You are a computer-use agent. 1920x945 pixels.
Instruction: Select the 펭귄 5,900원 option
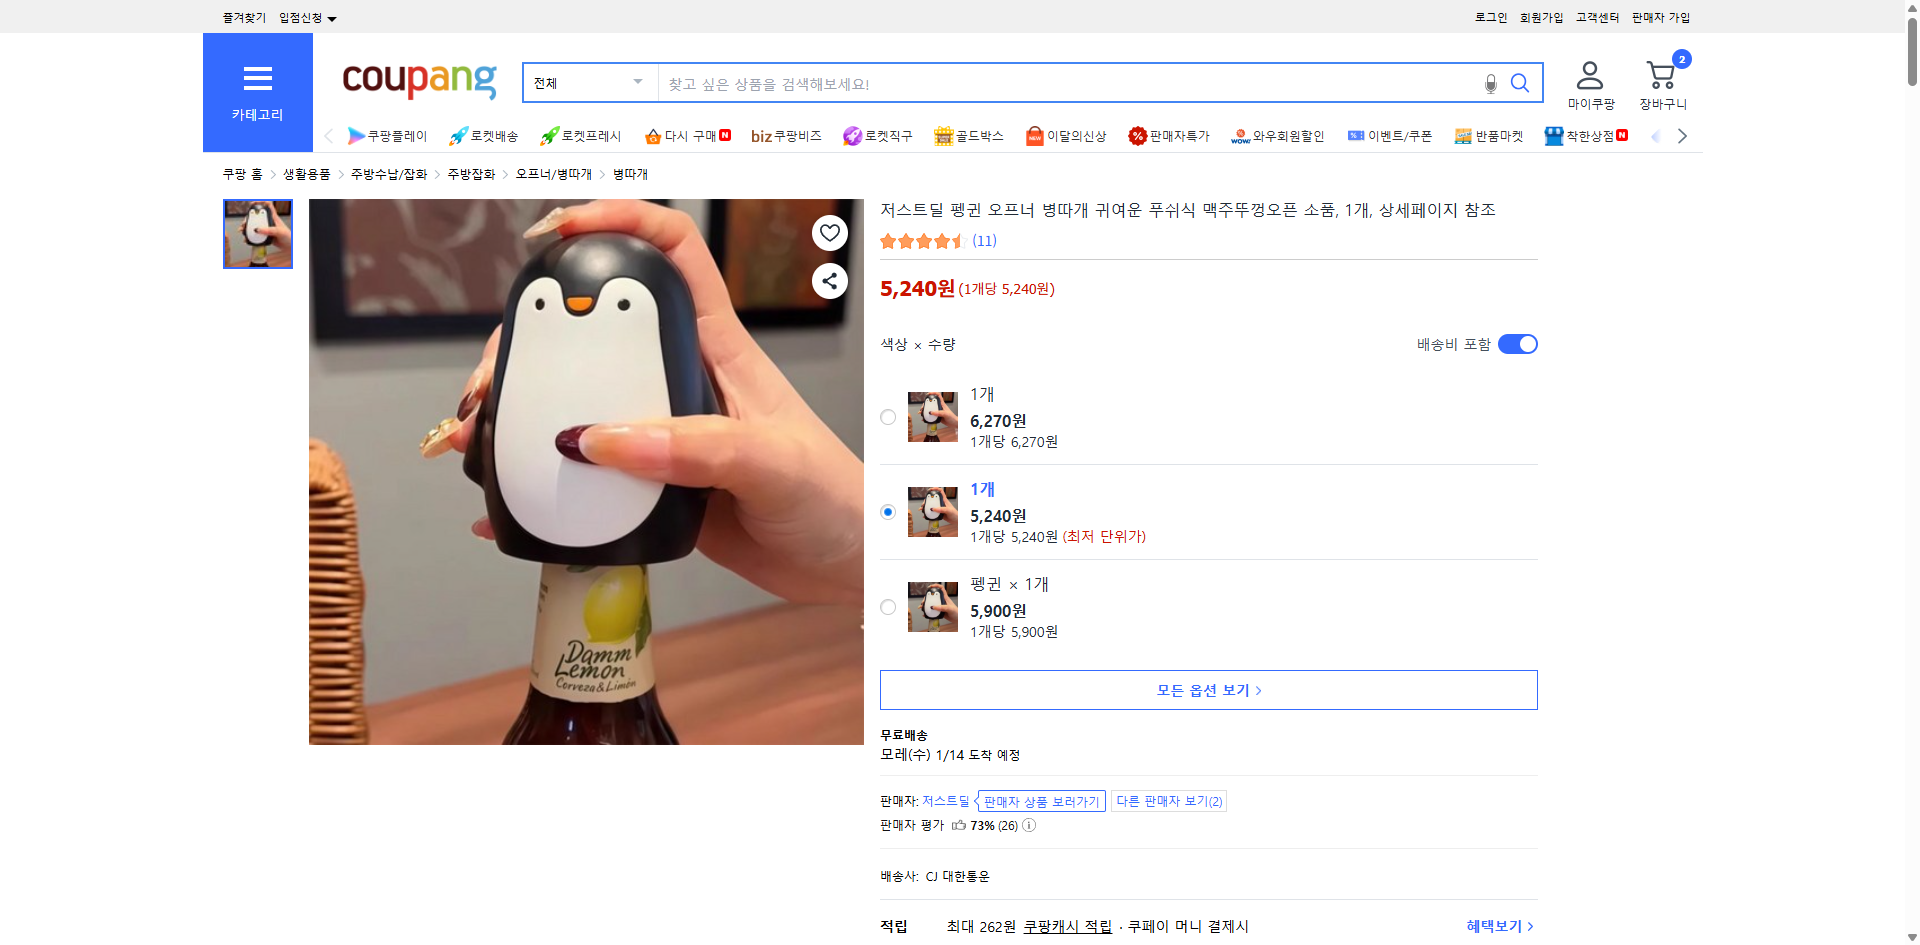pos(887,606)
